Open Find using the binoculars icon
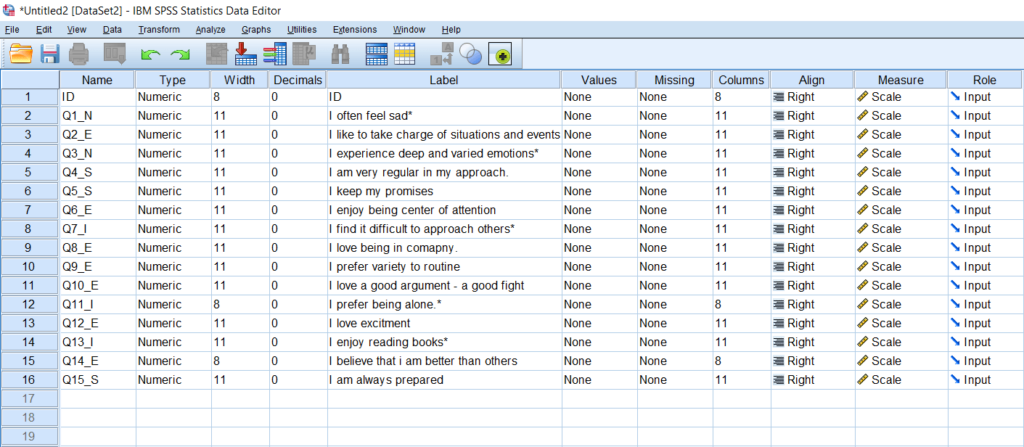This screenshot has height=447, width=1024. pyautogui.click(x=340, y=53)
